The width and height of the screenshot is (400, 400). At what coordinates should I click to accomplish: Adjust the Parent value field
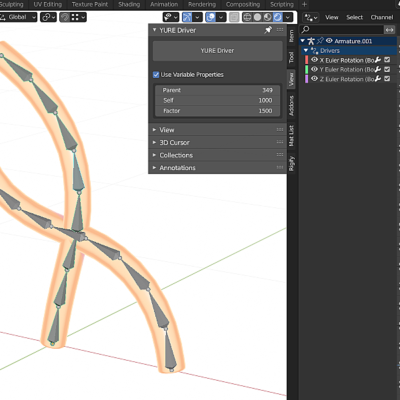click(x=217, y=90)
